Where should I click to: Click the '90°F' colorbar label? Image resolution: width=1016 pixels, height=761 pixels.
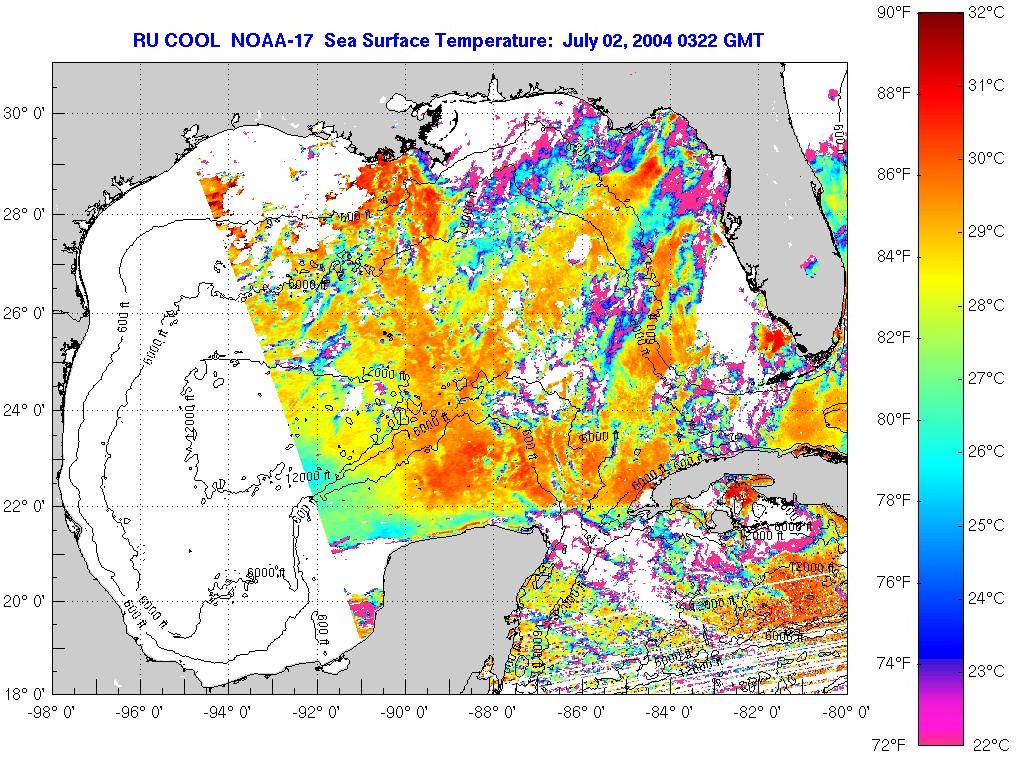[894, 12]
